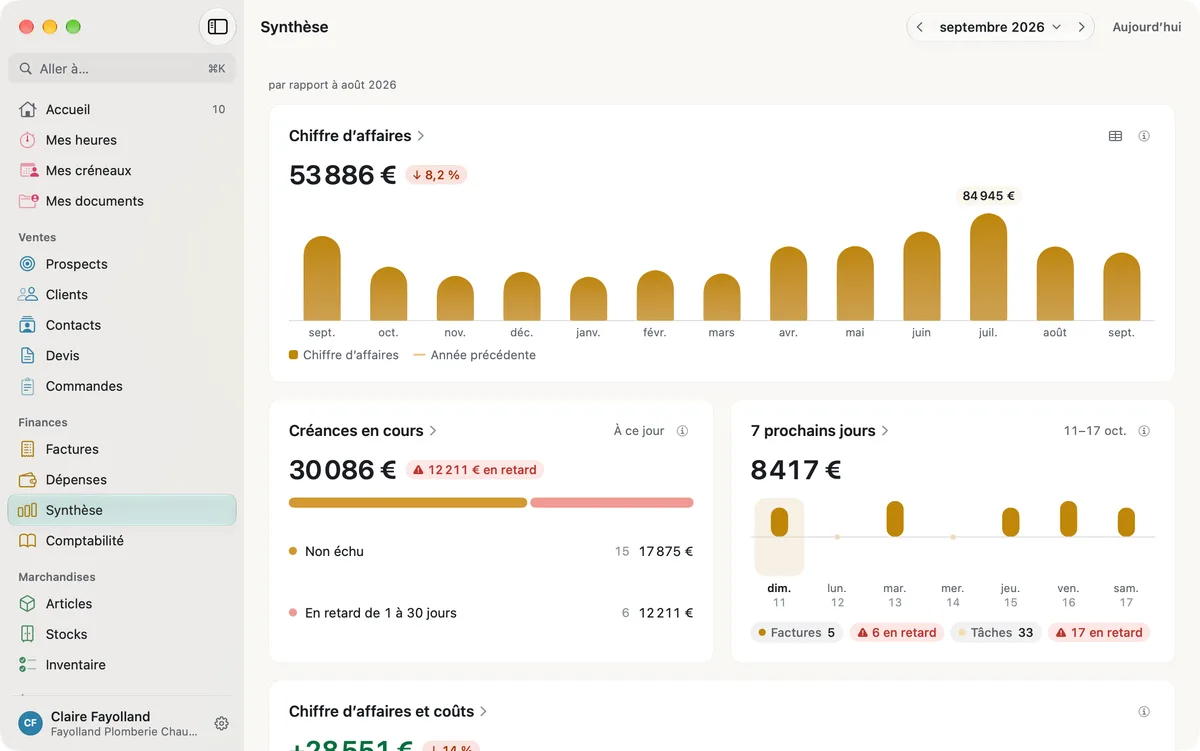This screenshot has width=1200, height=751.
Task: Click the CF user avatar
Action: (x=31, y=723)
